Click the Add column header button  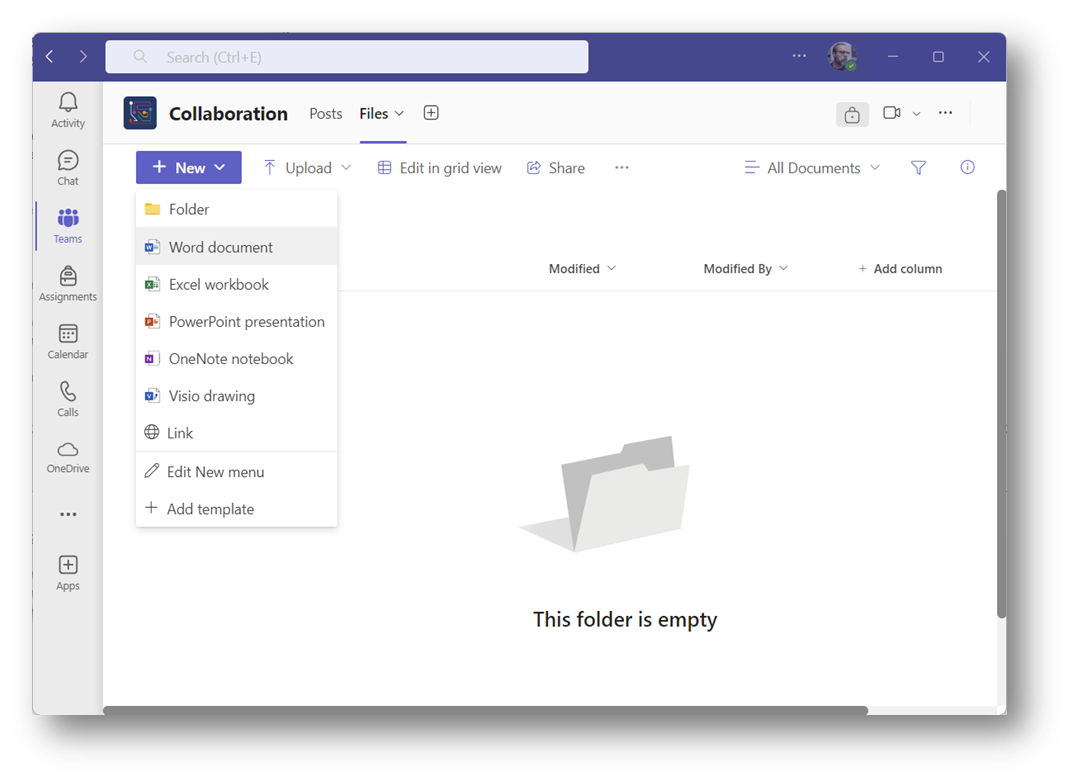click(x=900, y=268)
